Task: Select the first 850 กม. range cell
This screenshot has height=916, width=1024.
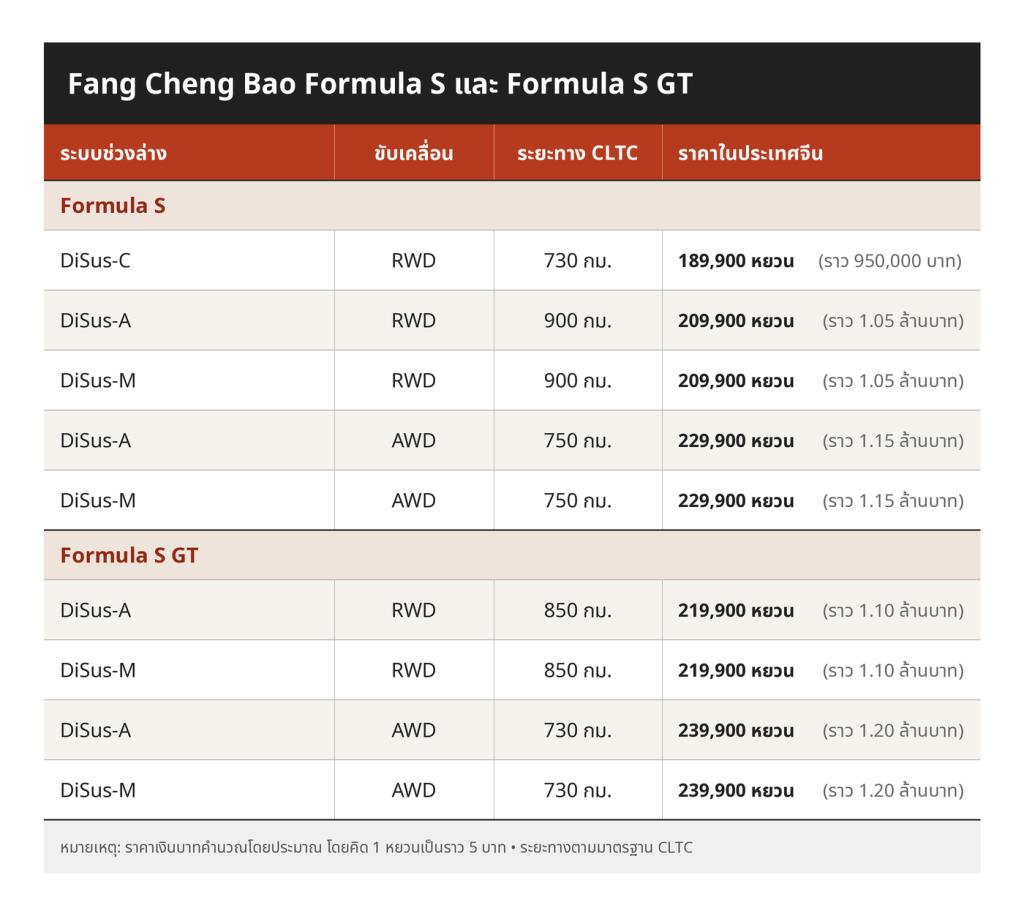Action: click(x=577, y=611)
